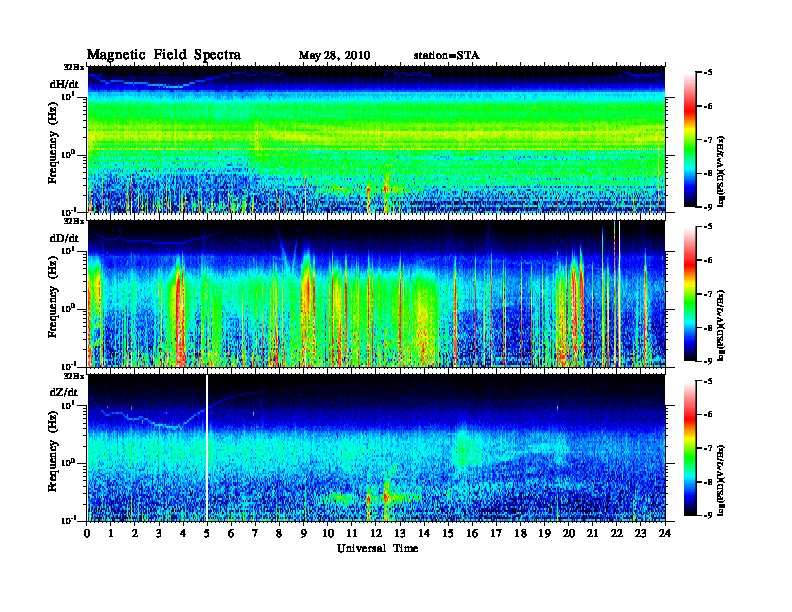Click the '-8' value on dD/dt color scale
Screen dimensions: 792x612
coord(708,328)
